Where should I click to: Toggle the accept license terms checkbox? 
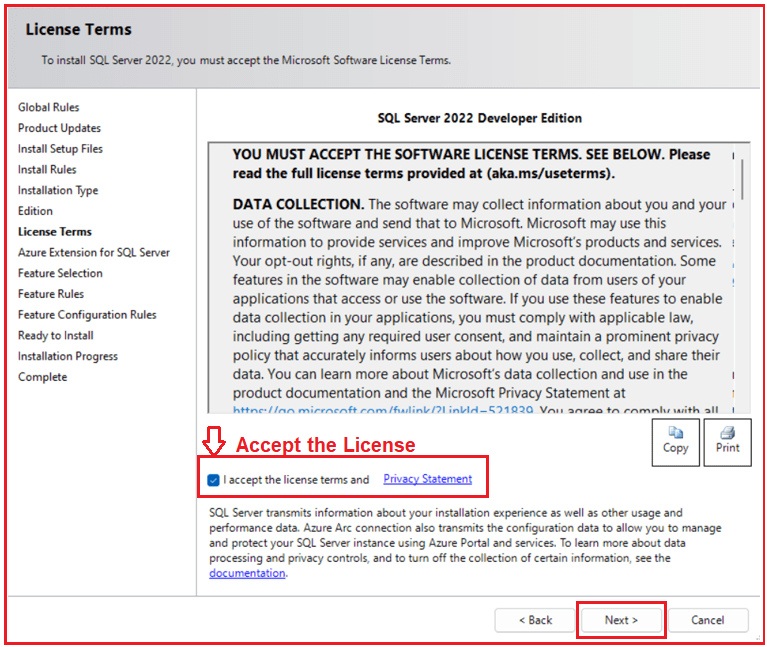tap(213, 480)
